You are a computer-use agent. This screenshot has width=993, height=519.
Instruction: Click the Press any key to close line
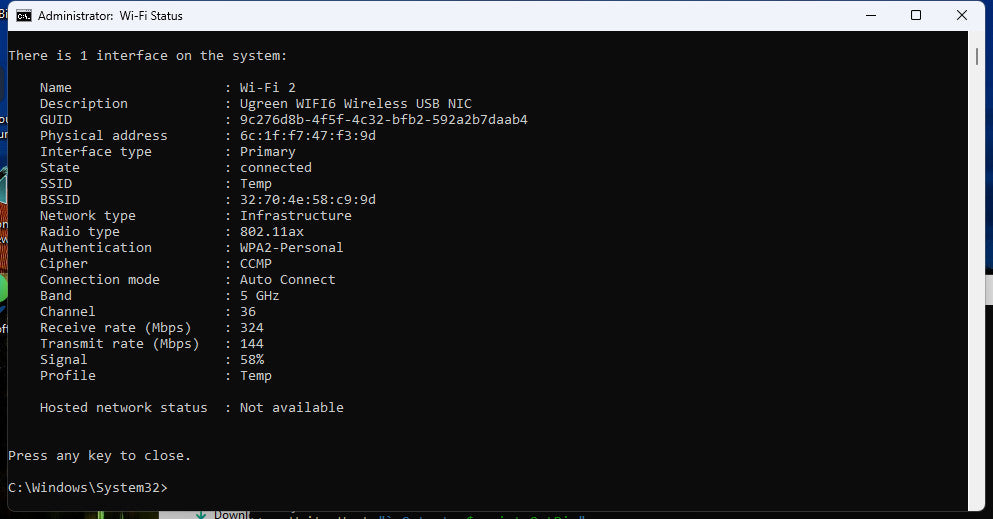(x=99, y=456)
